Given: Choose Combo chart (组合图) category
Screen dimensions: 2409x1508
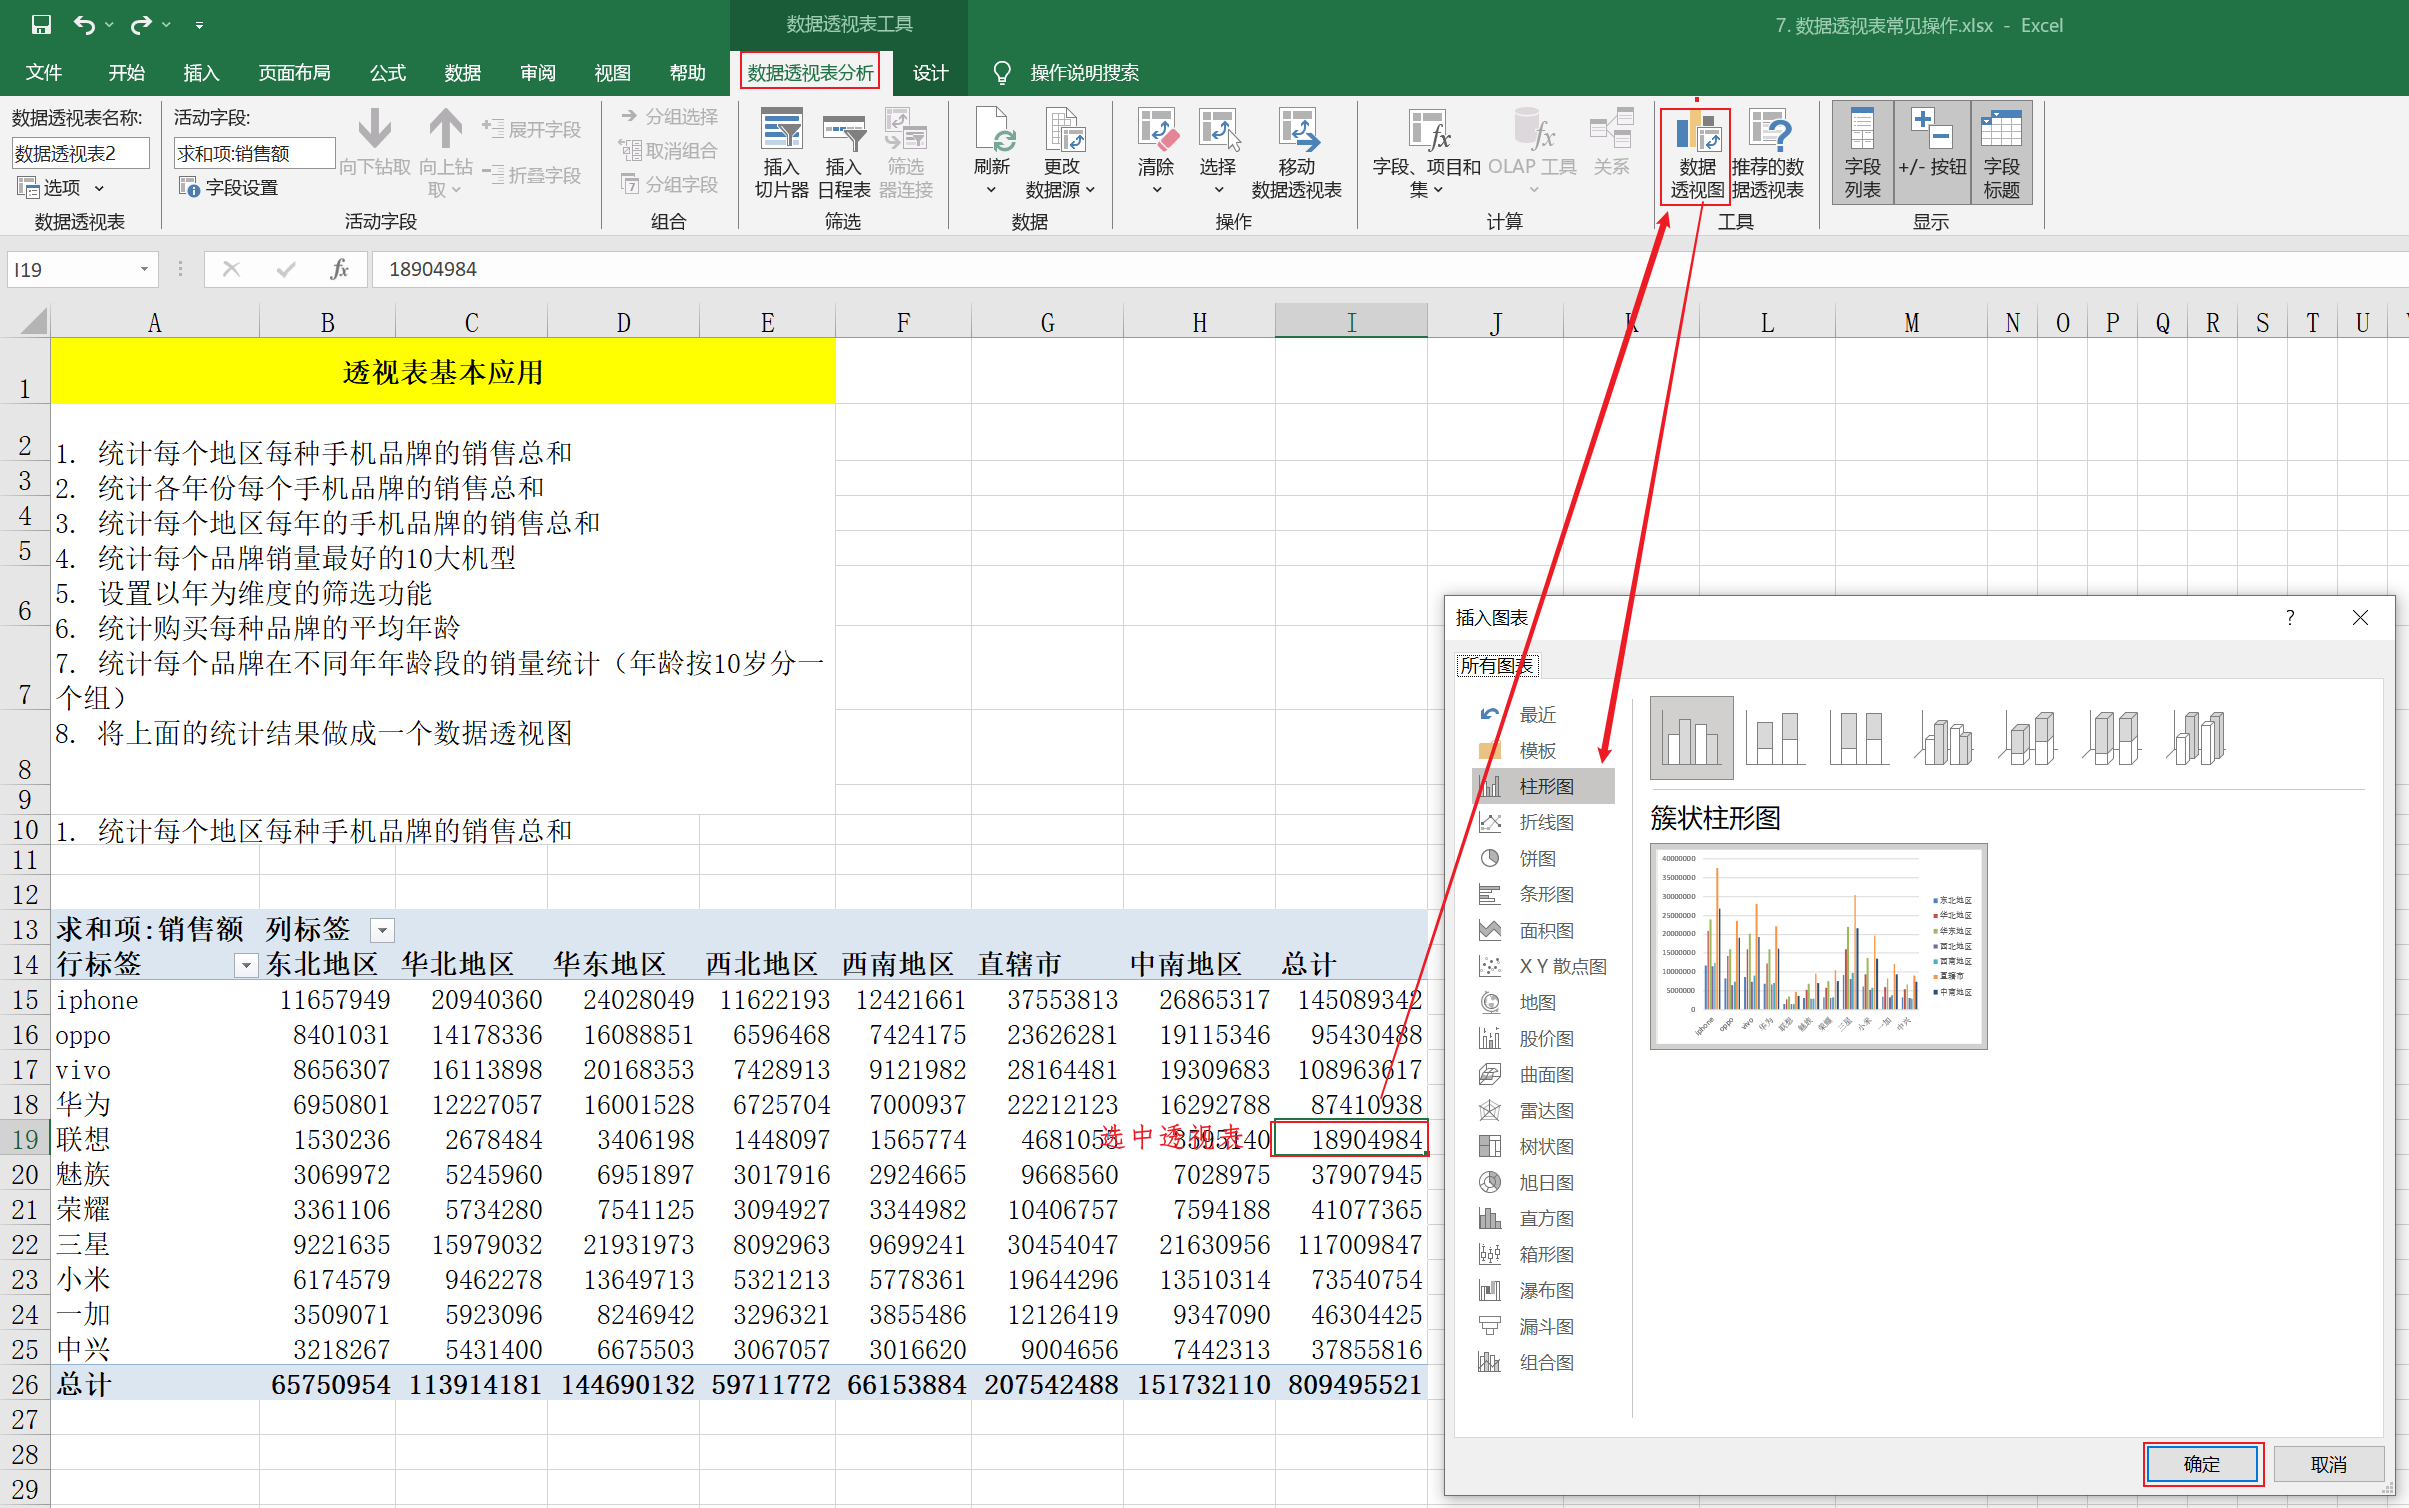Looking at the screenshot, I should [1544, 1362].
